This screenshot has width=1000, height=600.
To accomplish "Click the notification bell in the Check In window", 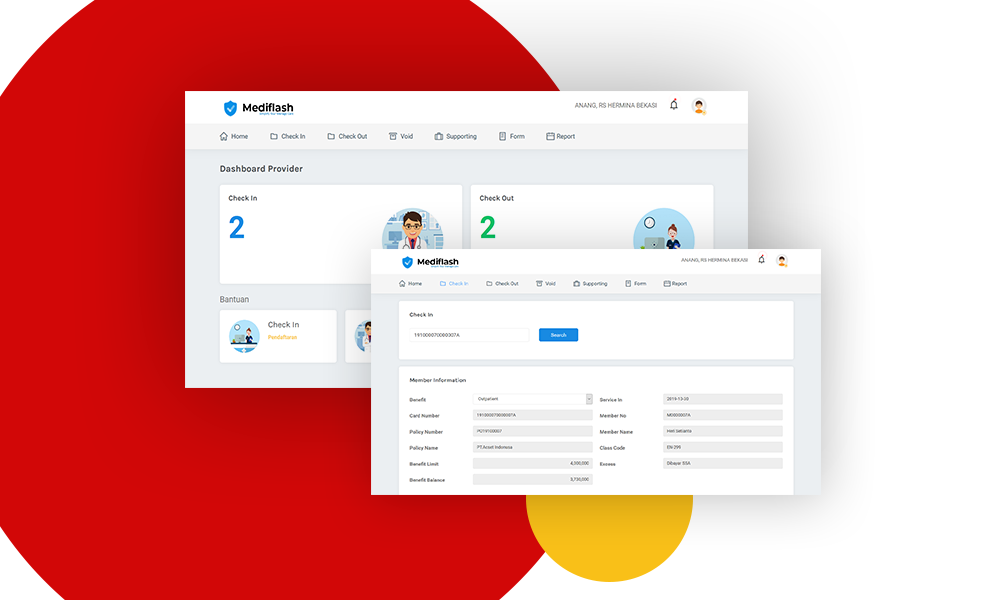I will click(x=761, y=260).
